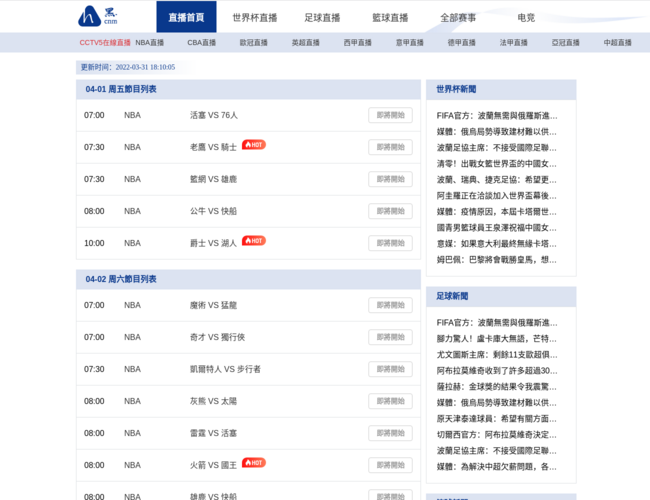Open news 波兰、瑞典、捷克足协：希望更…

[497, 180]
